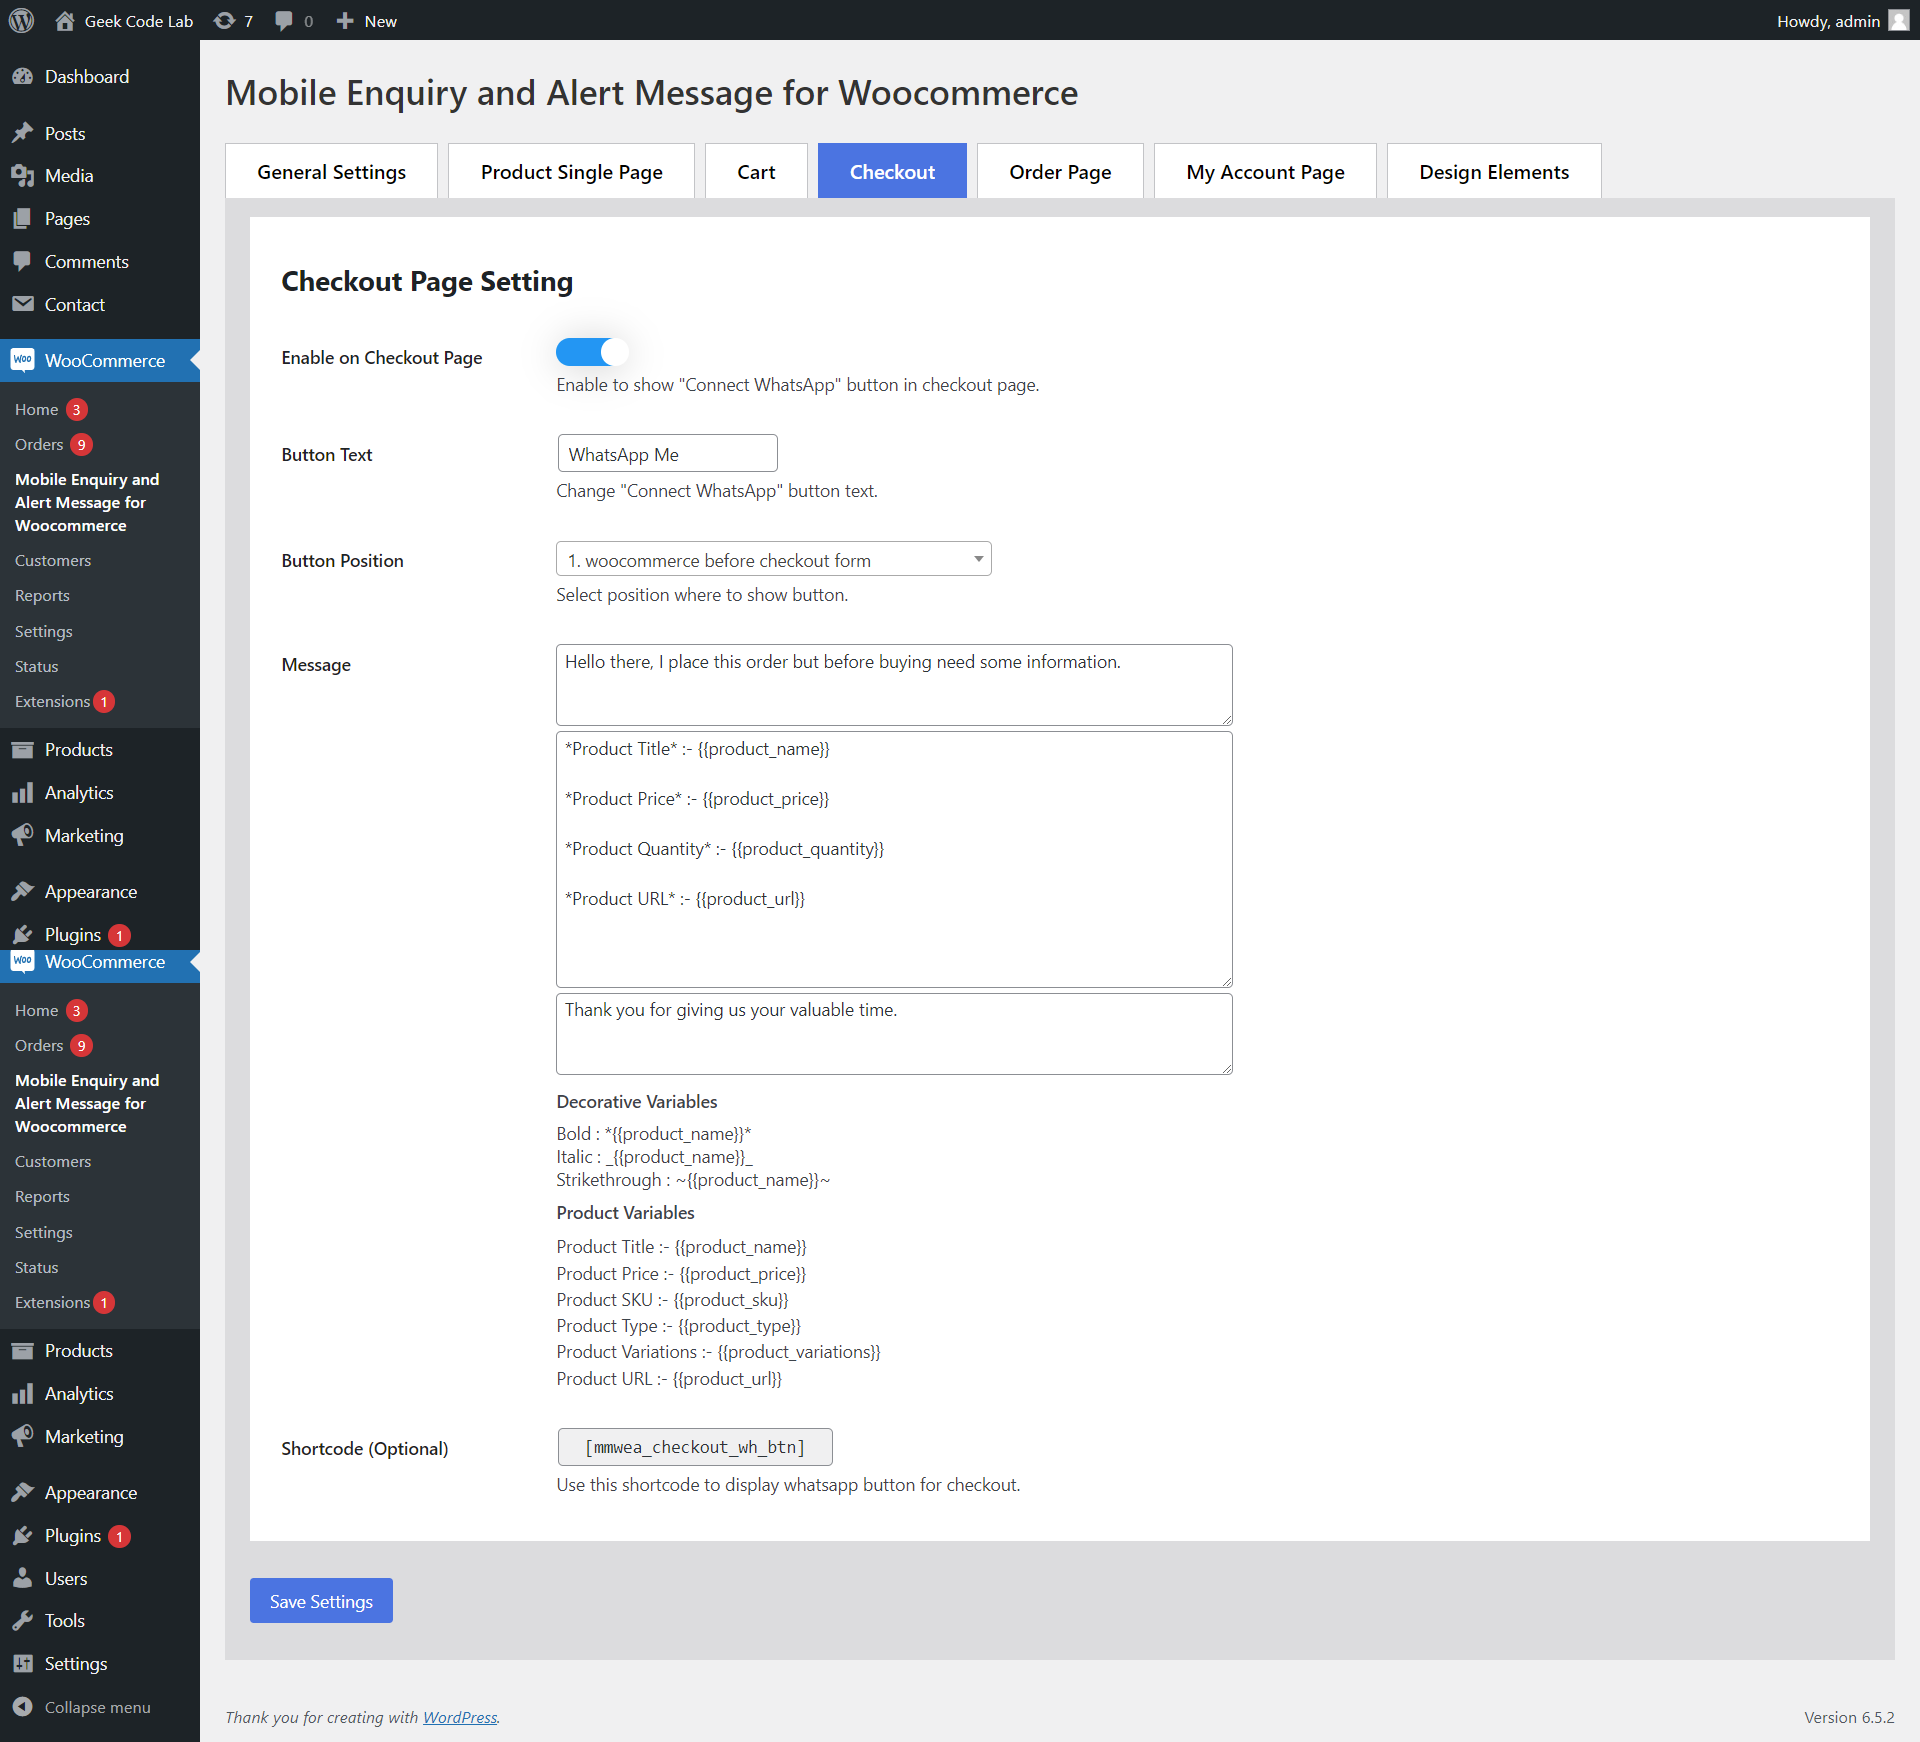Open the Button Position dropdown

click(774, 559)
